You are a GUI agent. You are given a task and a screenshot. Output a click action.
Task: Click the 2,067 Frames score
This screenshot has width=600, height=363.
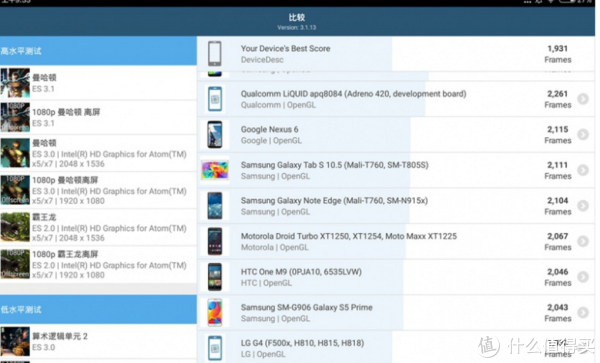(x=558, y=241)
